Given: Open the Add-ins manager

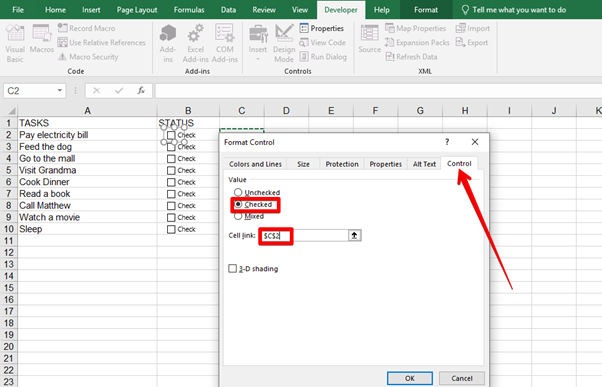Looking at the screenshot, I should (168, 43).
